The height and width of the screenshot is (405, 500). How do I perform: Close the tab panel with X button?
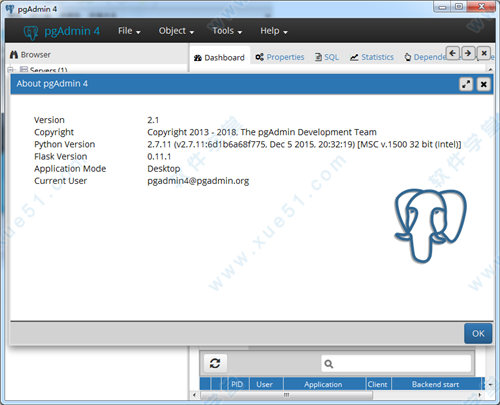pyautogui.click(x=484, y=53)
